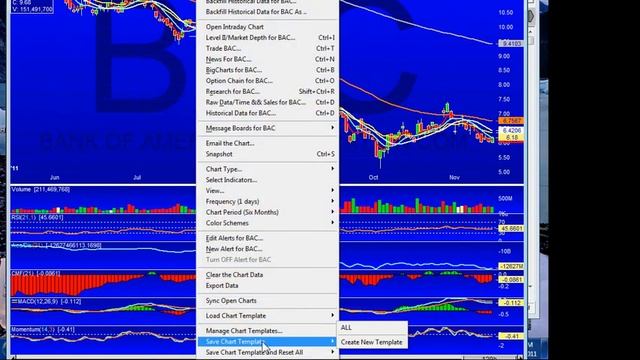640x360 pixels.
Task: Click the Jun date axis label
Action: click(x=55, y=178)
